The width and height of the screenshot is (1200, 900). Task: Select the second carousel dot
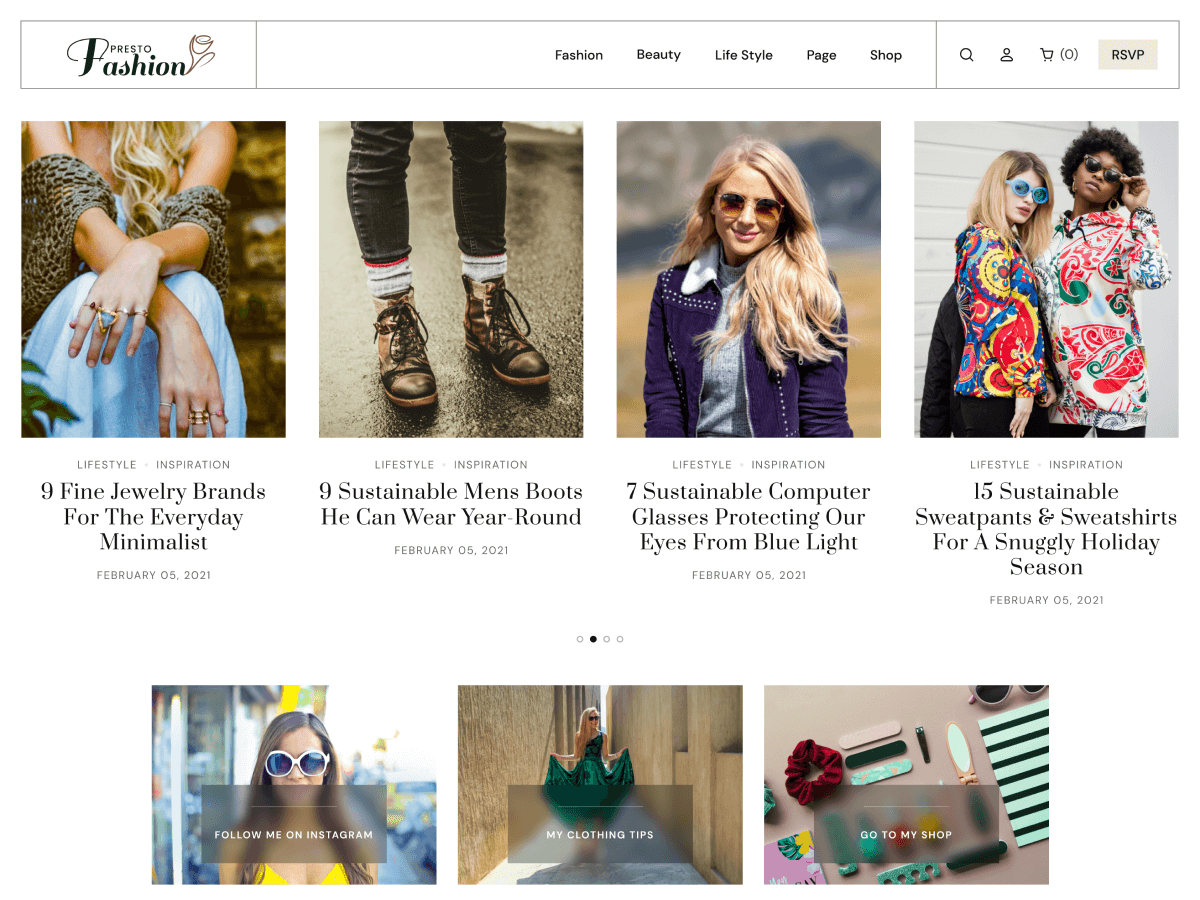[593, 639]
